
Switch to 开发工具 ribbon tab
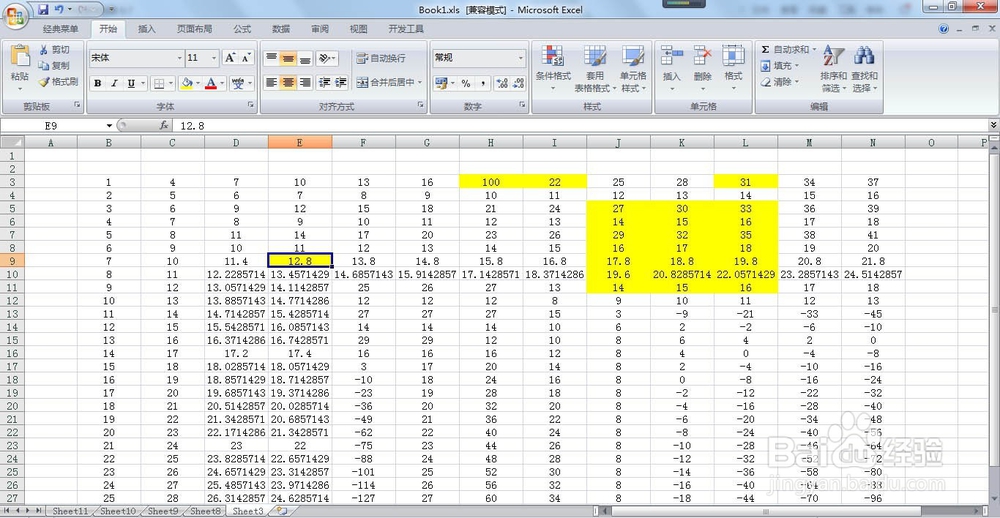pyautogui.click(x=406, y=29)
